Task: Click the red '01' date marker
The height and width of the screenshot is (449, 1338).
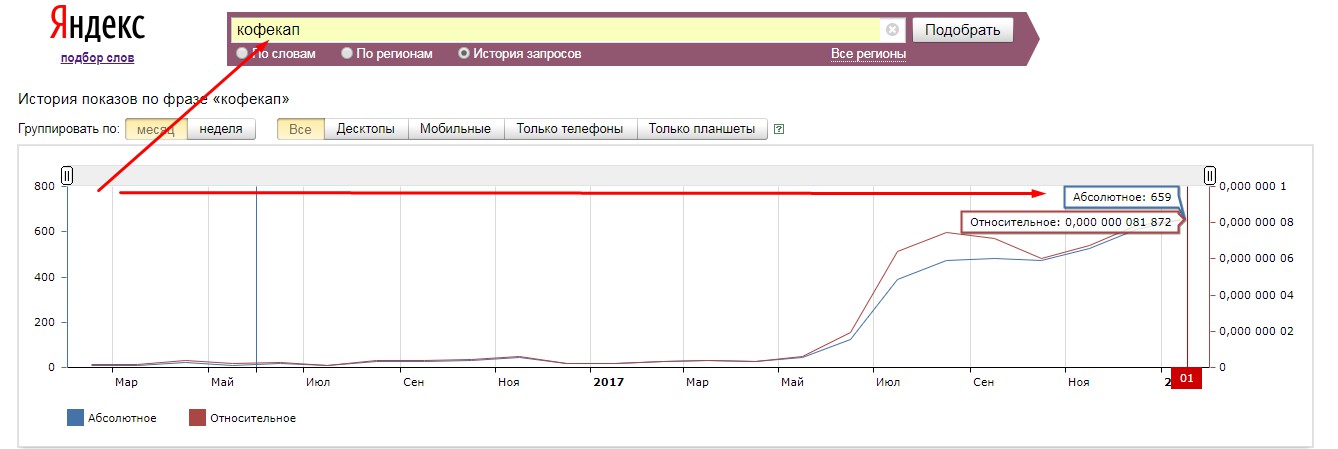Action: tap(1187, 379)
